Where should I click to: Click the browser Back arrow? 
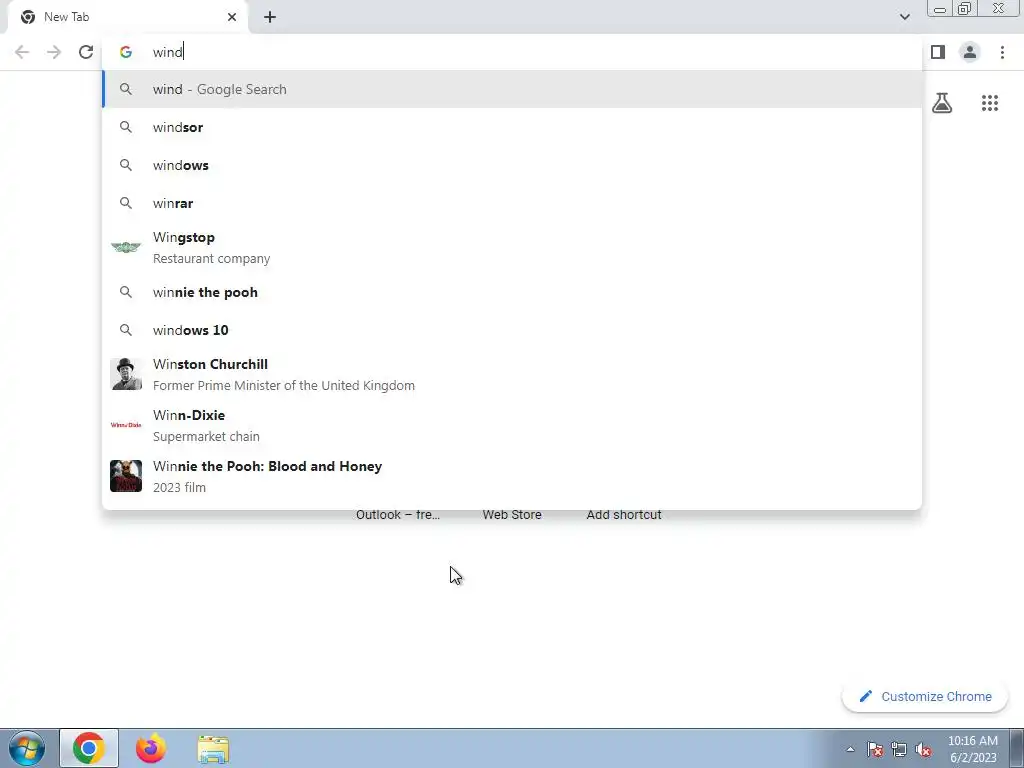point(22,52)
